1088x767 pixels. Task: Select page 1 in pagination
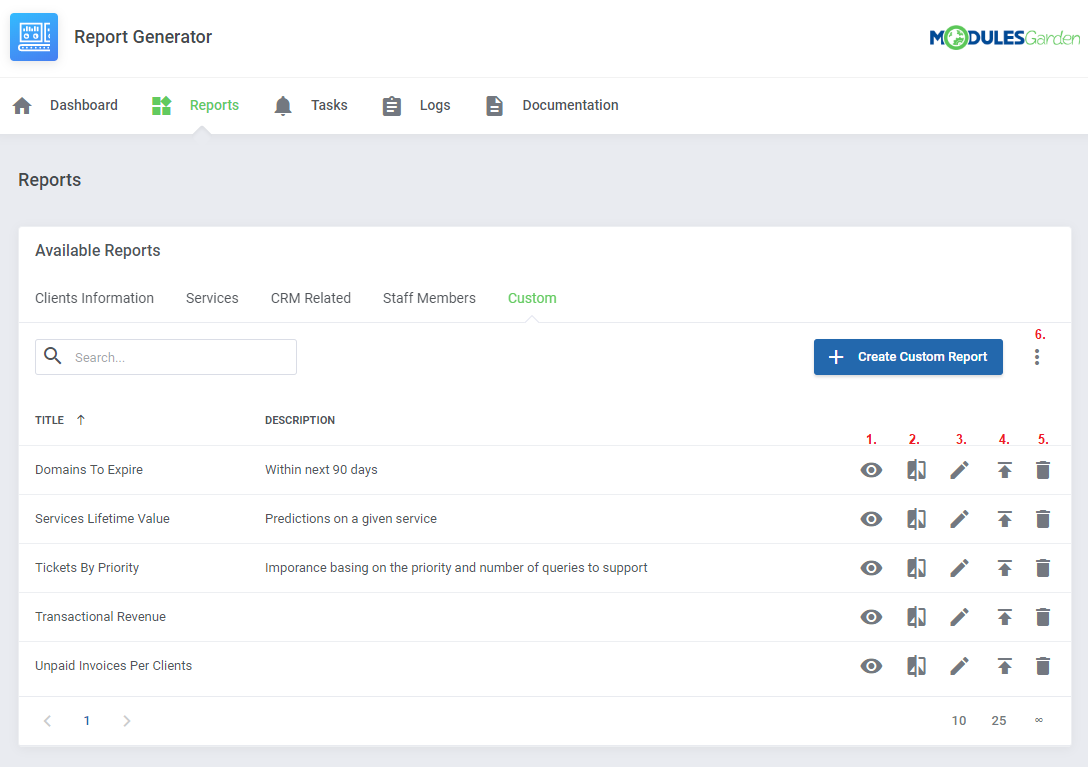click(87, 721)
